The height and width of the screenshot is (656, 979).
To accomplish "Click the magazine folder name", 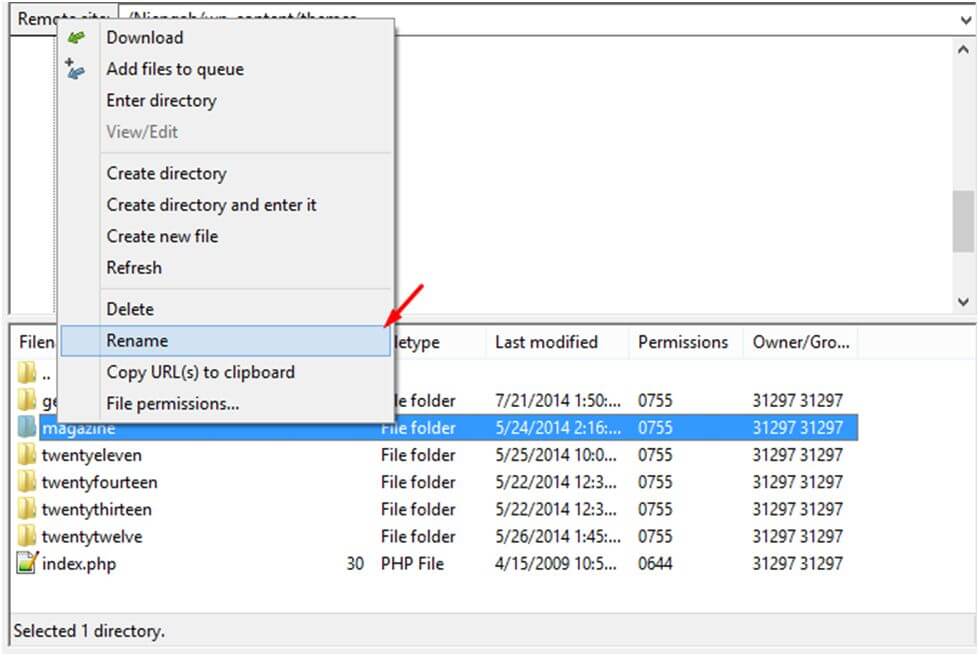I will pos(79,428).
